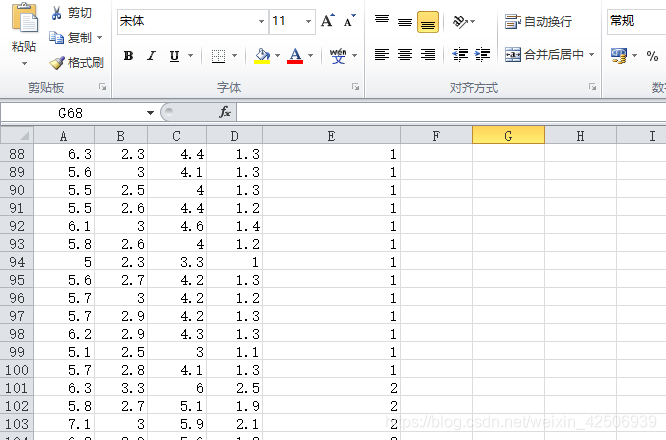The height and width of the screenshot is (440, 666).
Task: Apply red font color A
Action: click(295, 56)
